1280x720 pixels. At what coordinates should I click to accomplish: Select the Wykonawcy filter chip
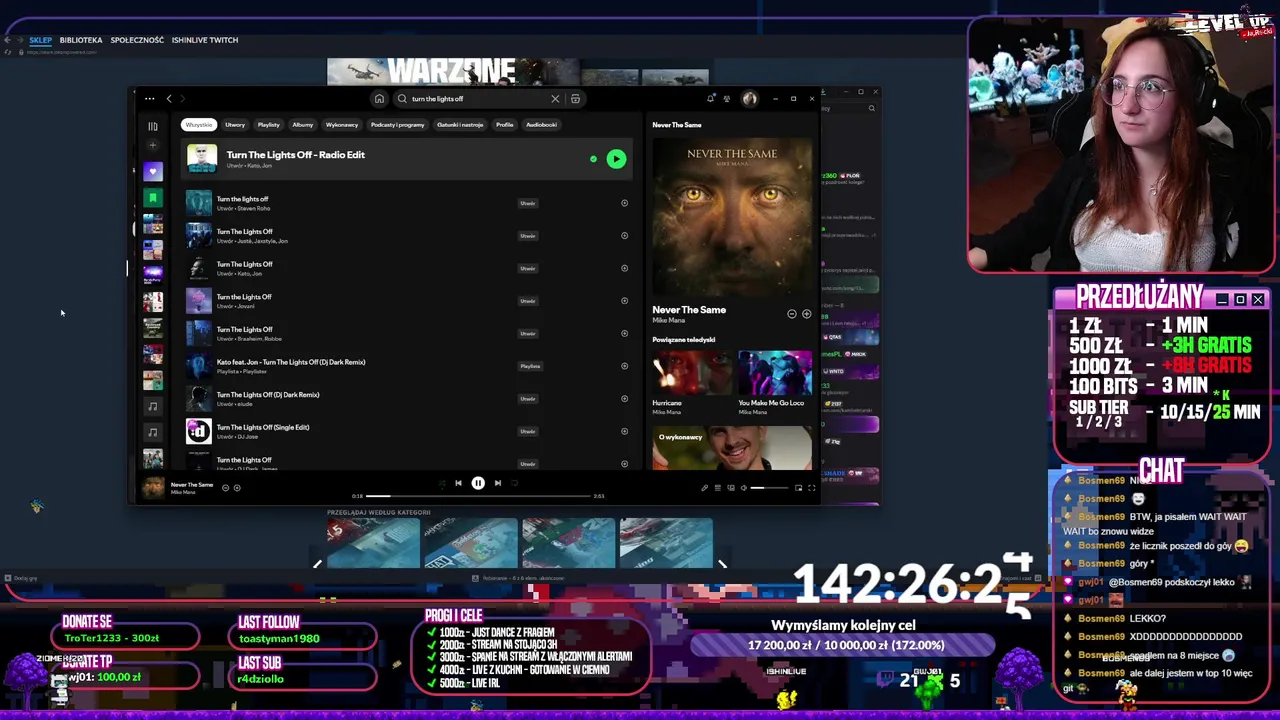[x=342, y=125]
